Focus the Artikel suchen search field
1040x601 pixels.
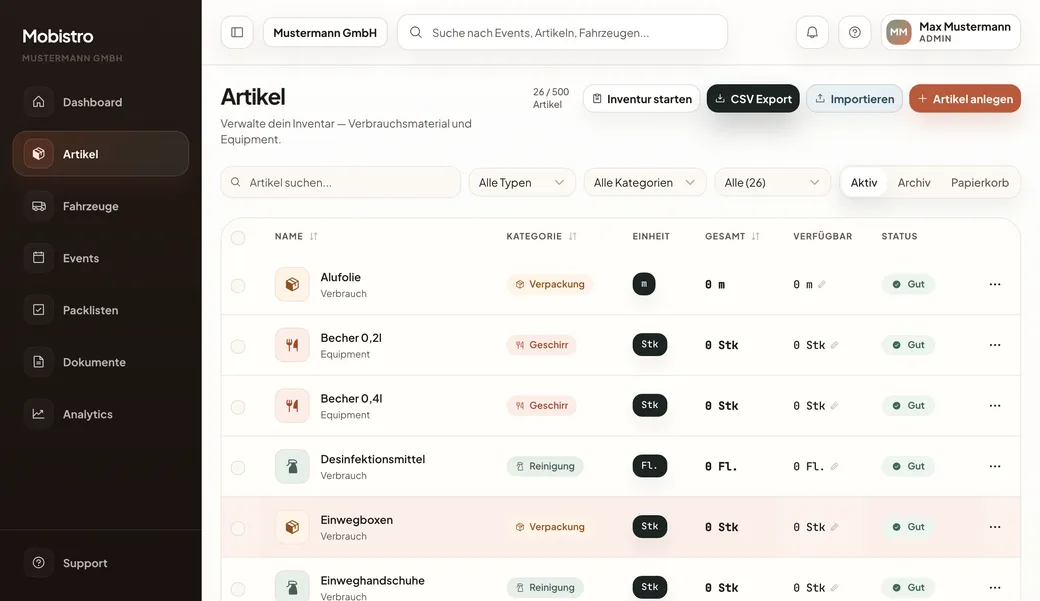click(341, 182)
